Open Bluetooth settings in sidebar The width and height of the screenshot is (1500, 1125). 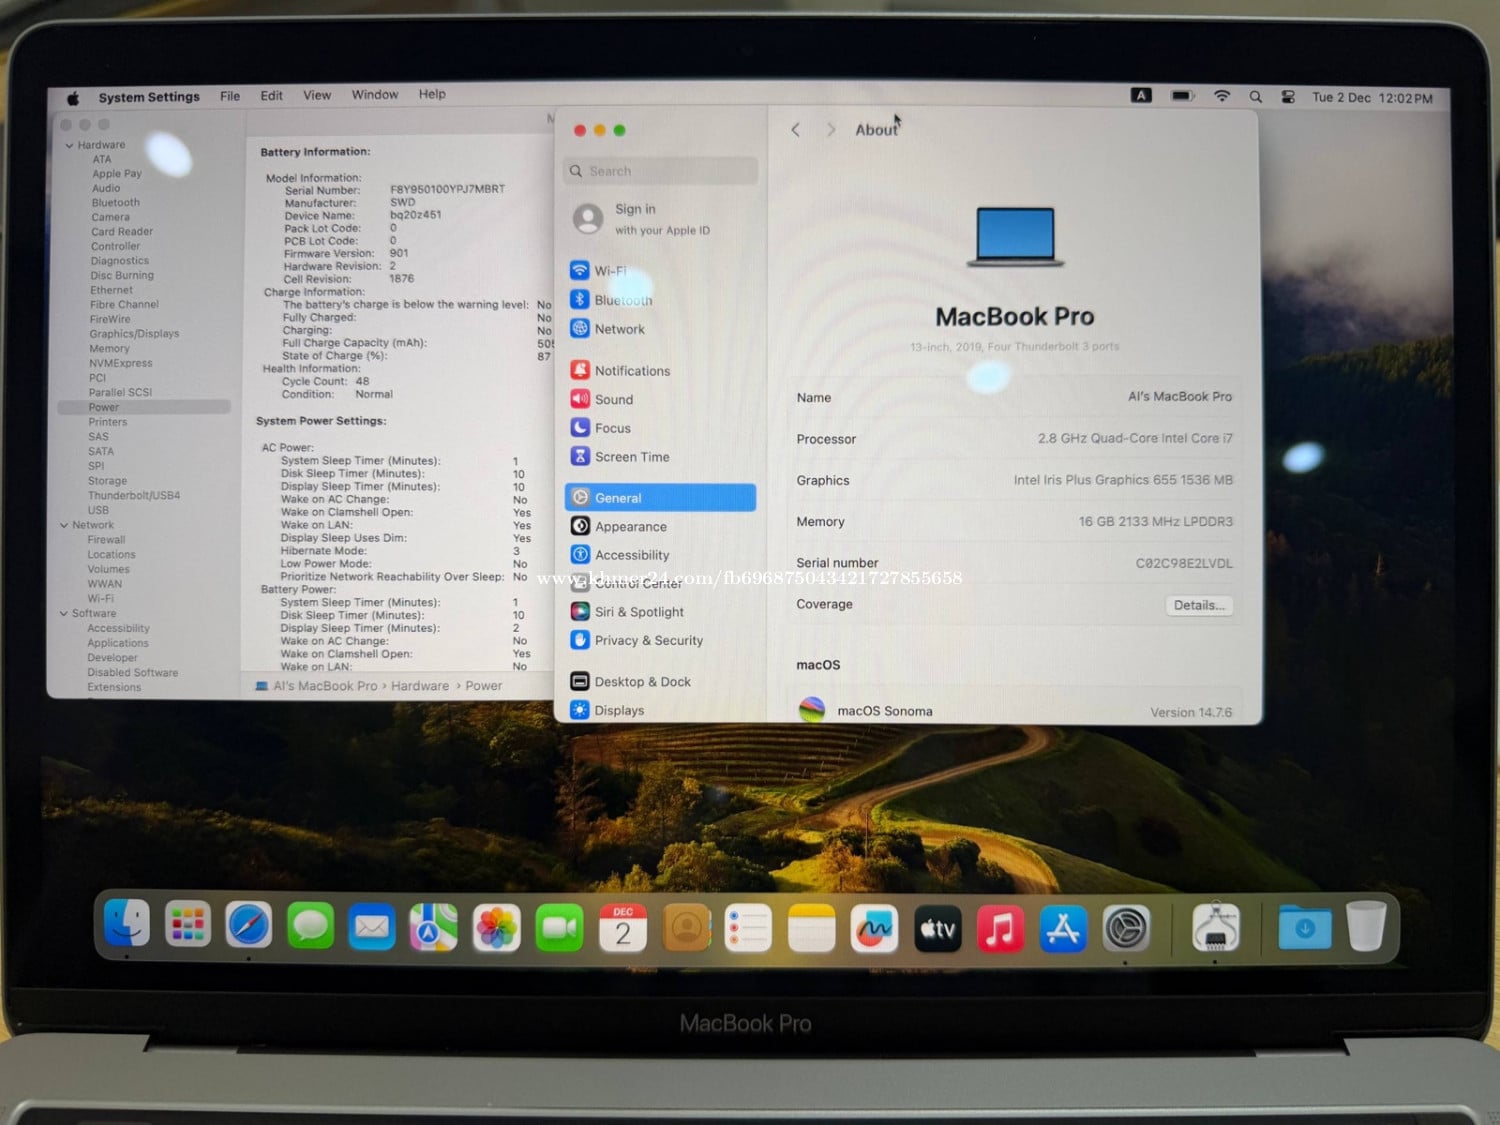click(622, 300)
